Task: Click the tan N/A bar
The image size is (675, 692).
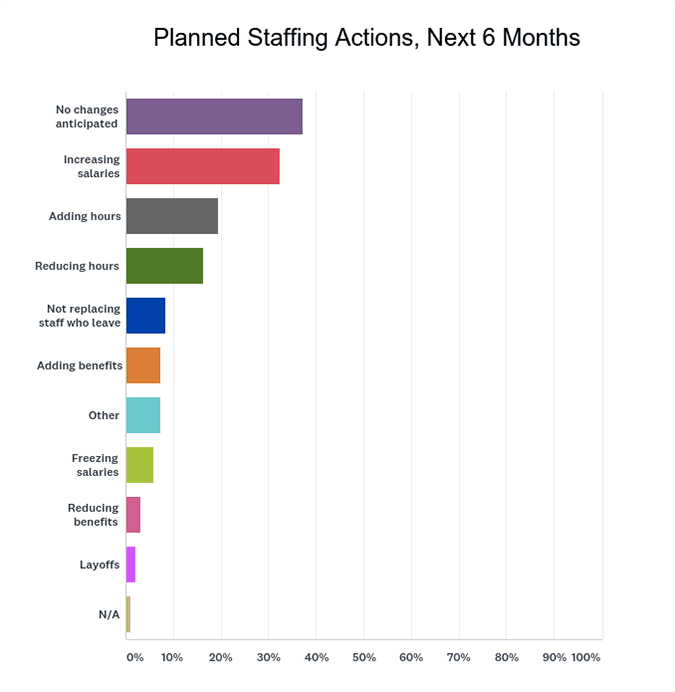Action: coord(128,614)
